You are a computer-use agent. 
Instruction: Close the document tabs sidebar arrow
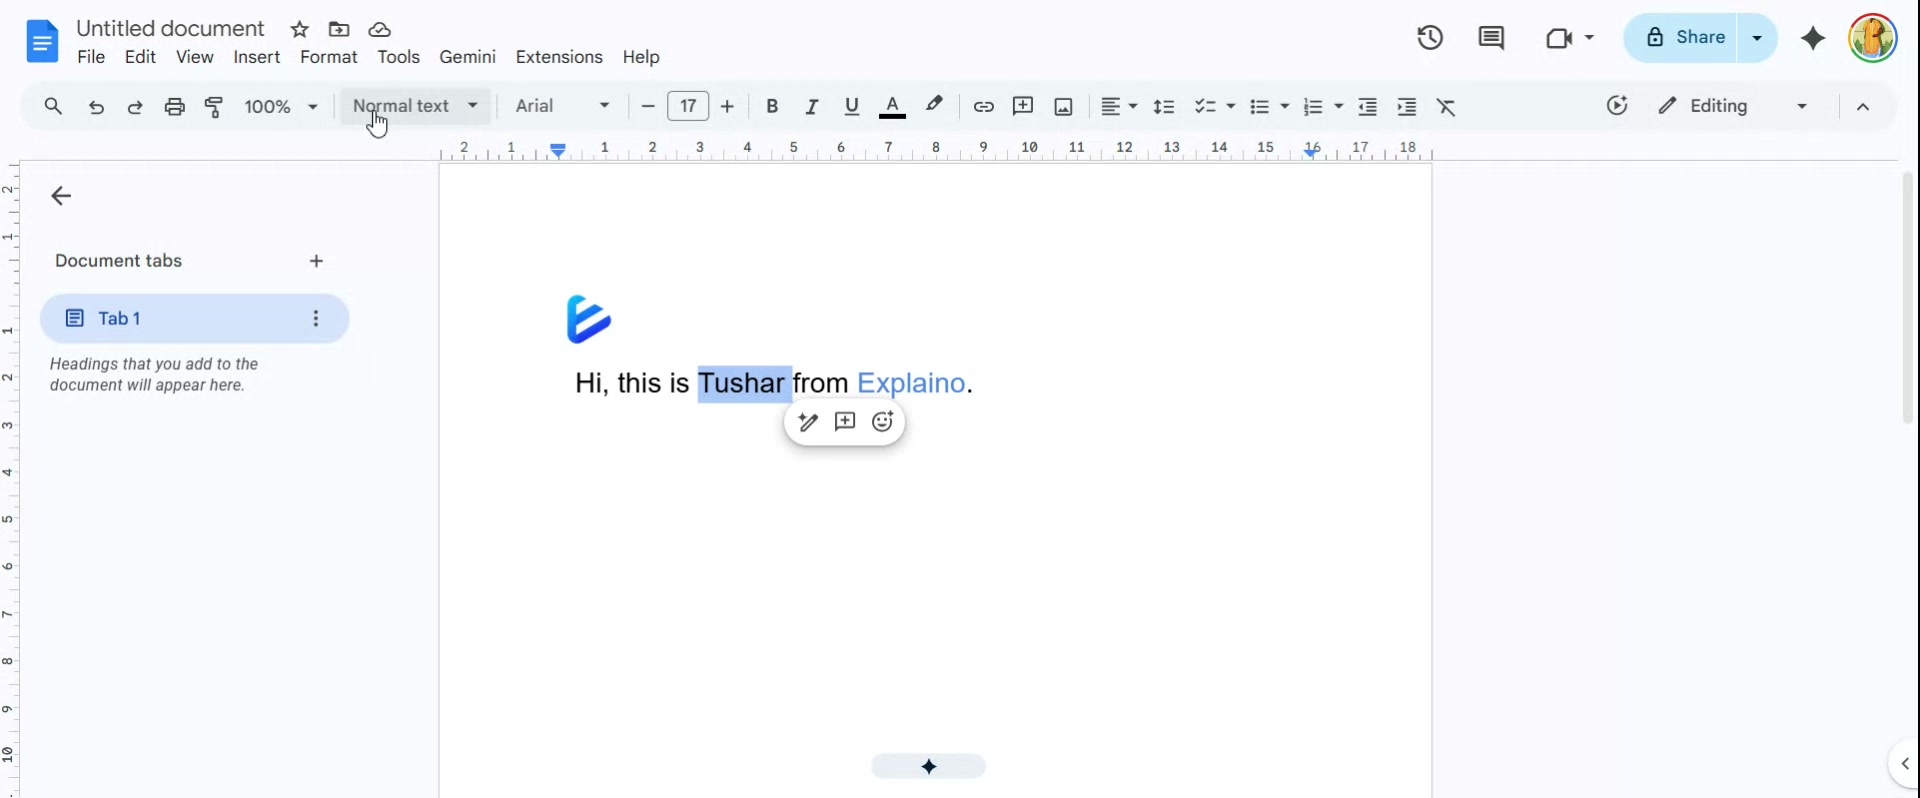tap(61, 196)
